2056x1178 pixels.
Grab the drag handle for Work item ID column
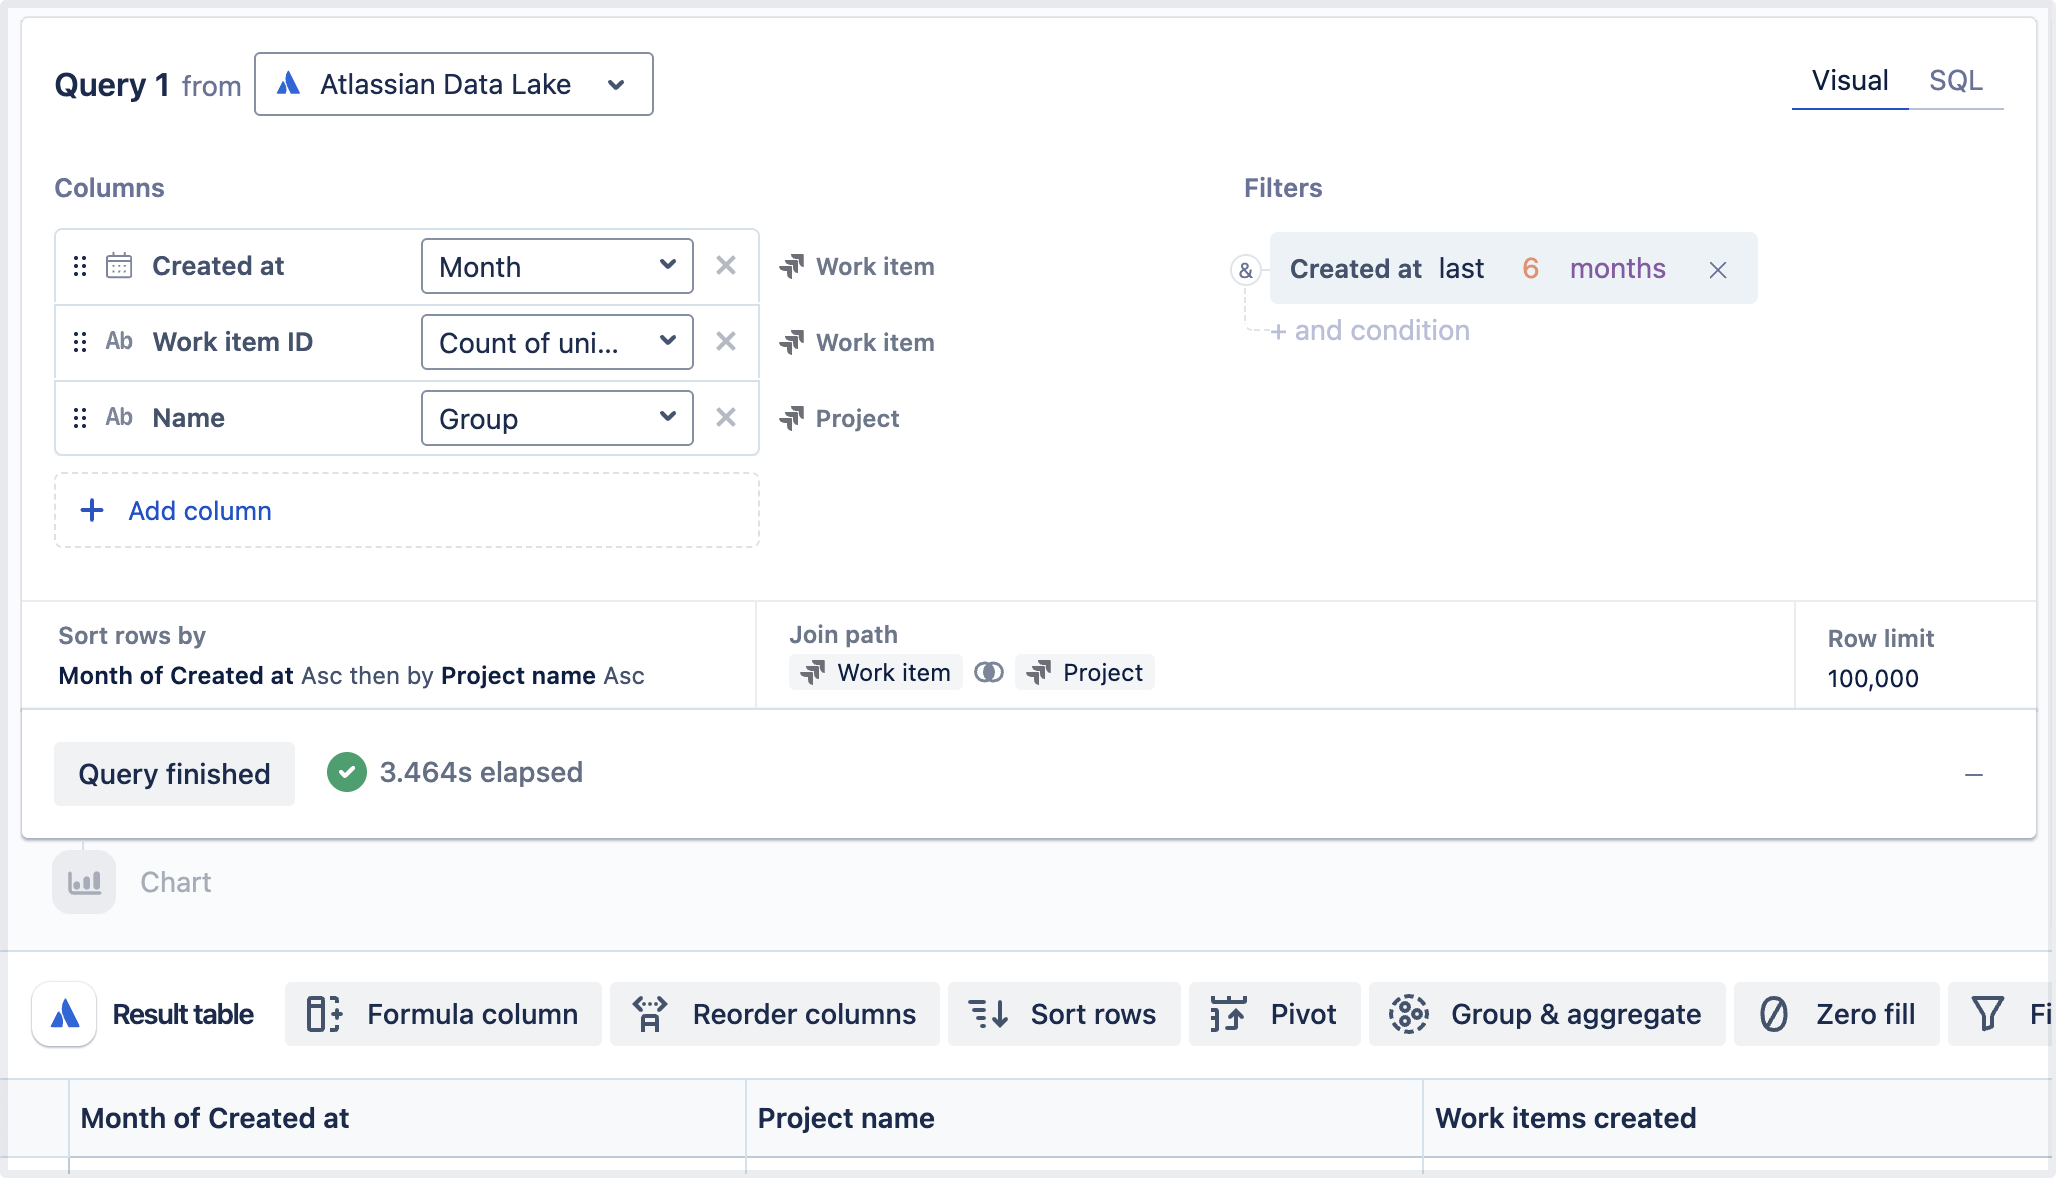pos(80,342)
